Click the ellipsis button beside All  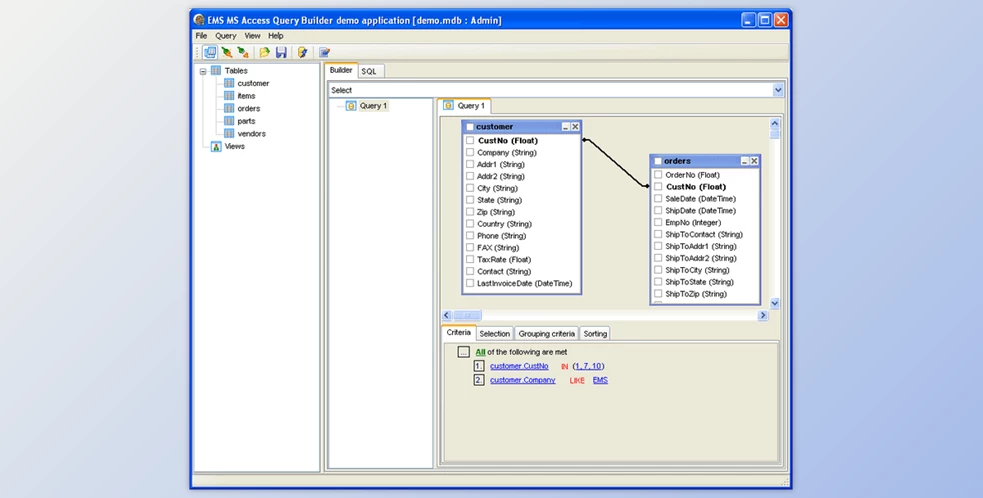pos(463,352)
